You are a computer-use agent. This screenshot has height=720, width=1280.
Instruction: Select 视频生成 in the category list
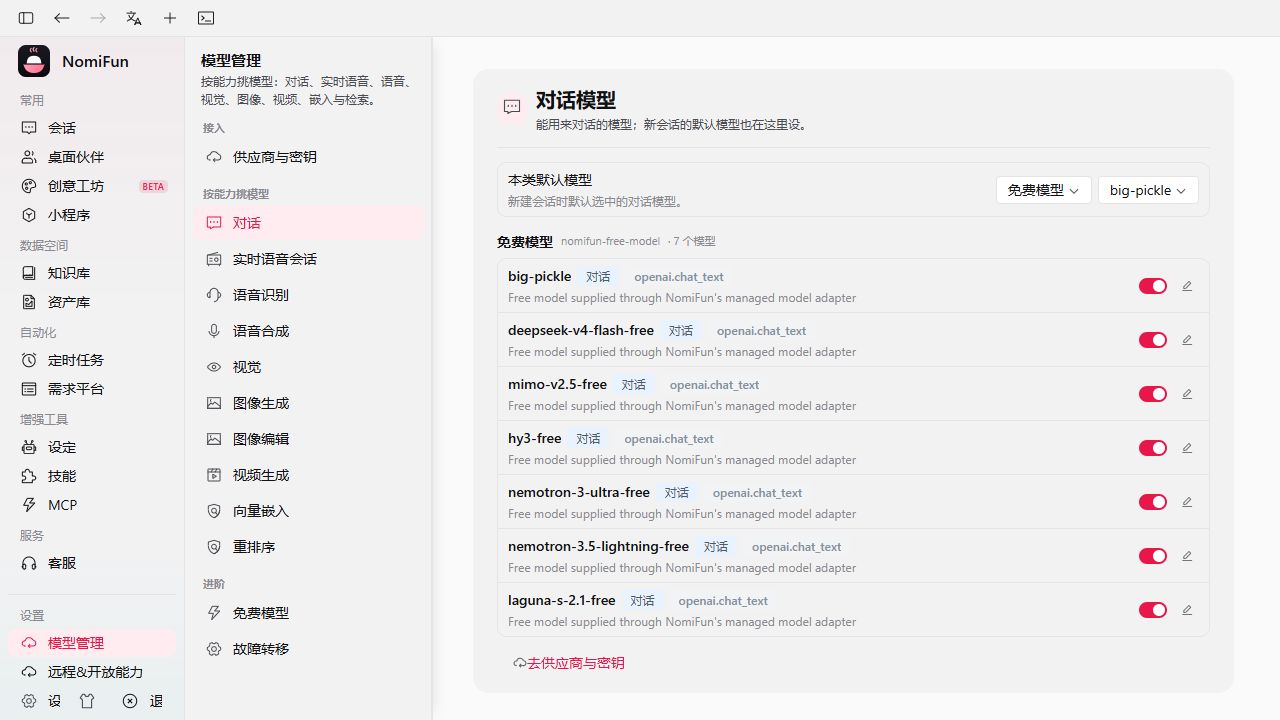point(310,475)
